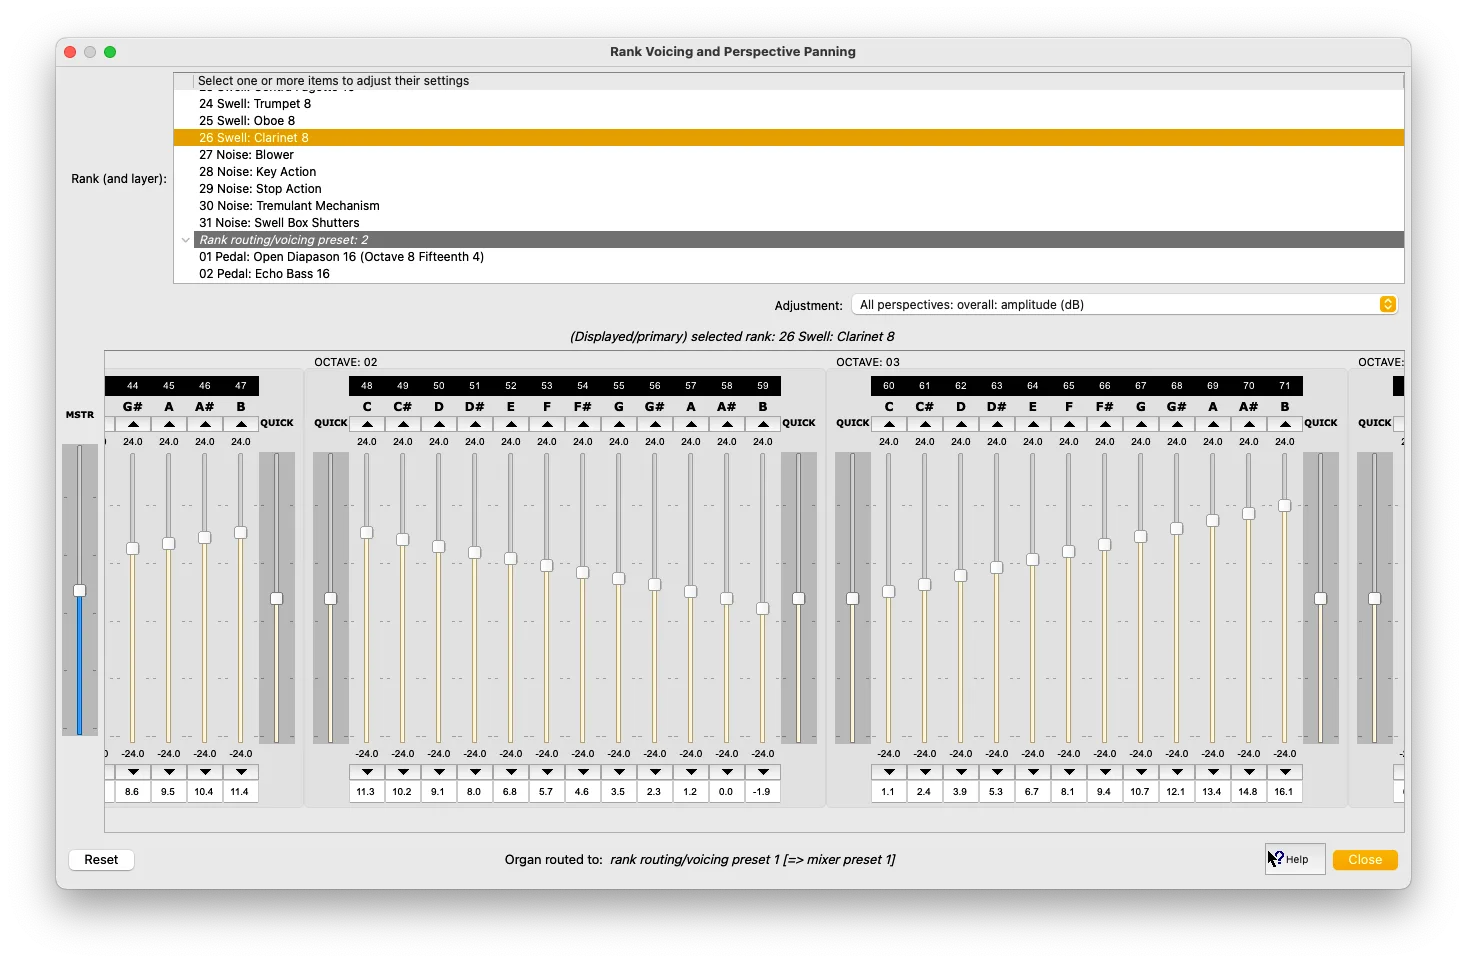Image resolution: width=1467 pixels, height=963 pixels.
Task: Click the down arrow below note 60 C
Action: [x=889, y=772]
